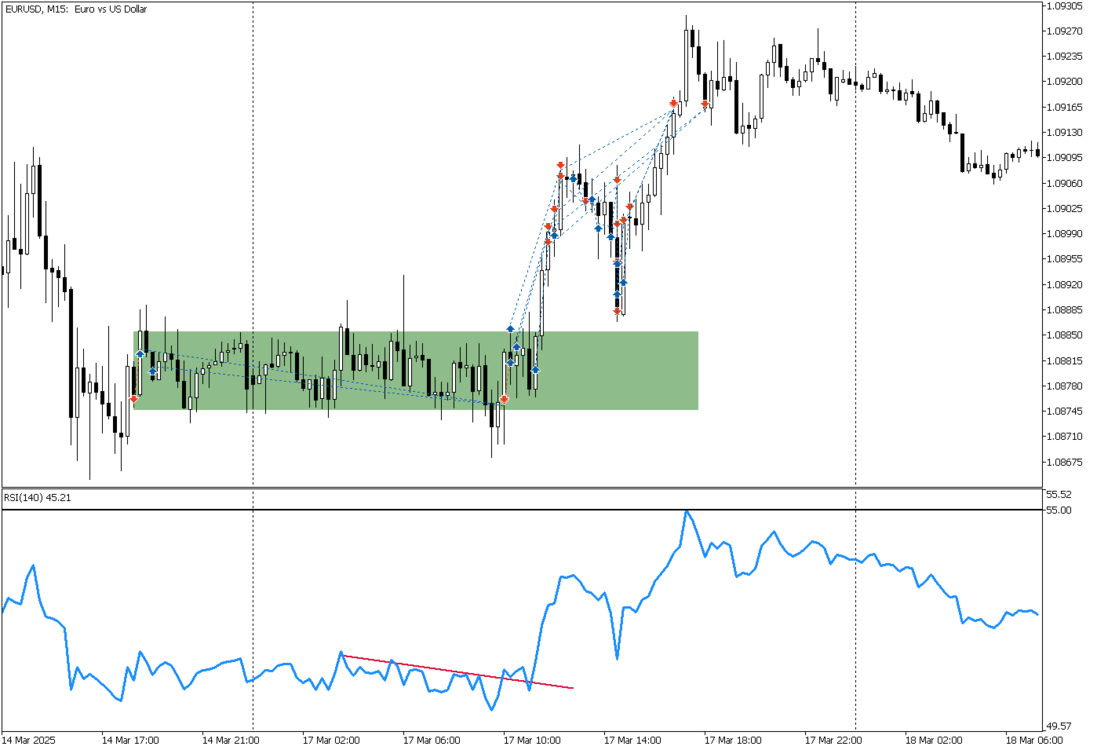Click the 1.08780 price level label
This screenshot has height=750, width=1097.
[x=1064, y=386]
